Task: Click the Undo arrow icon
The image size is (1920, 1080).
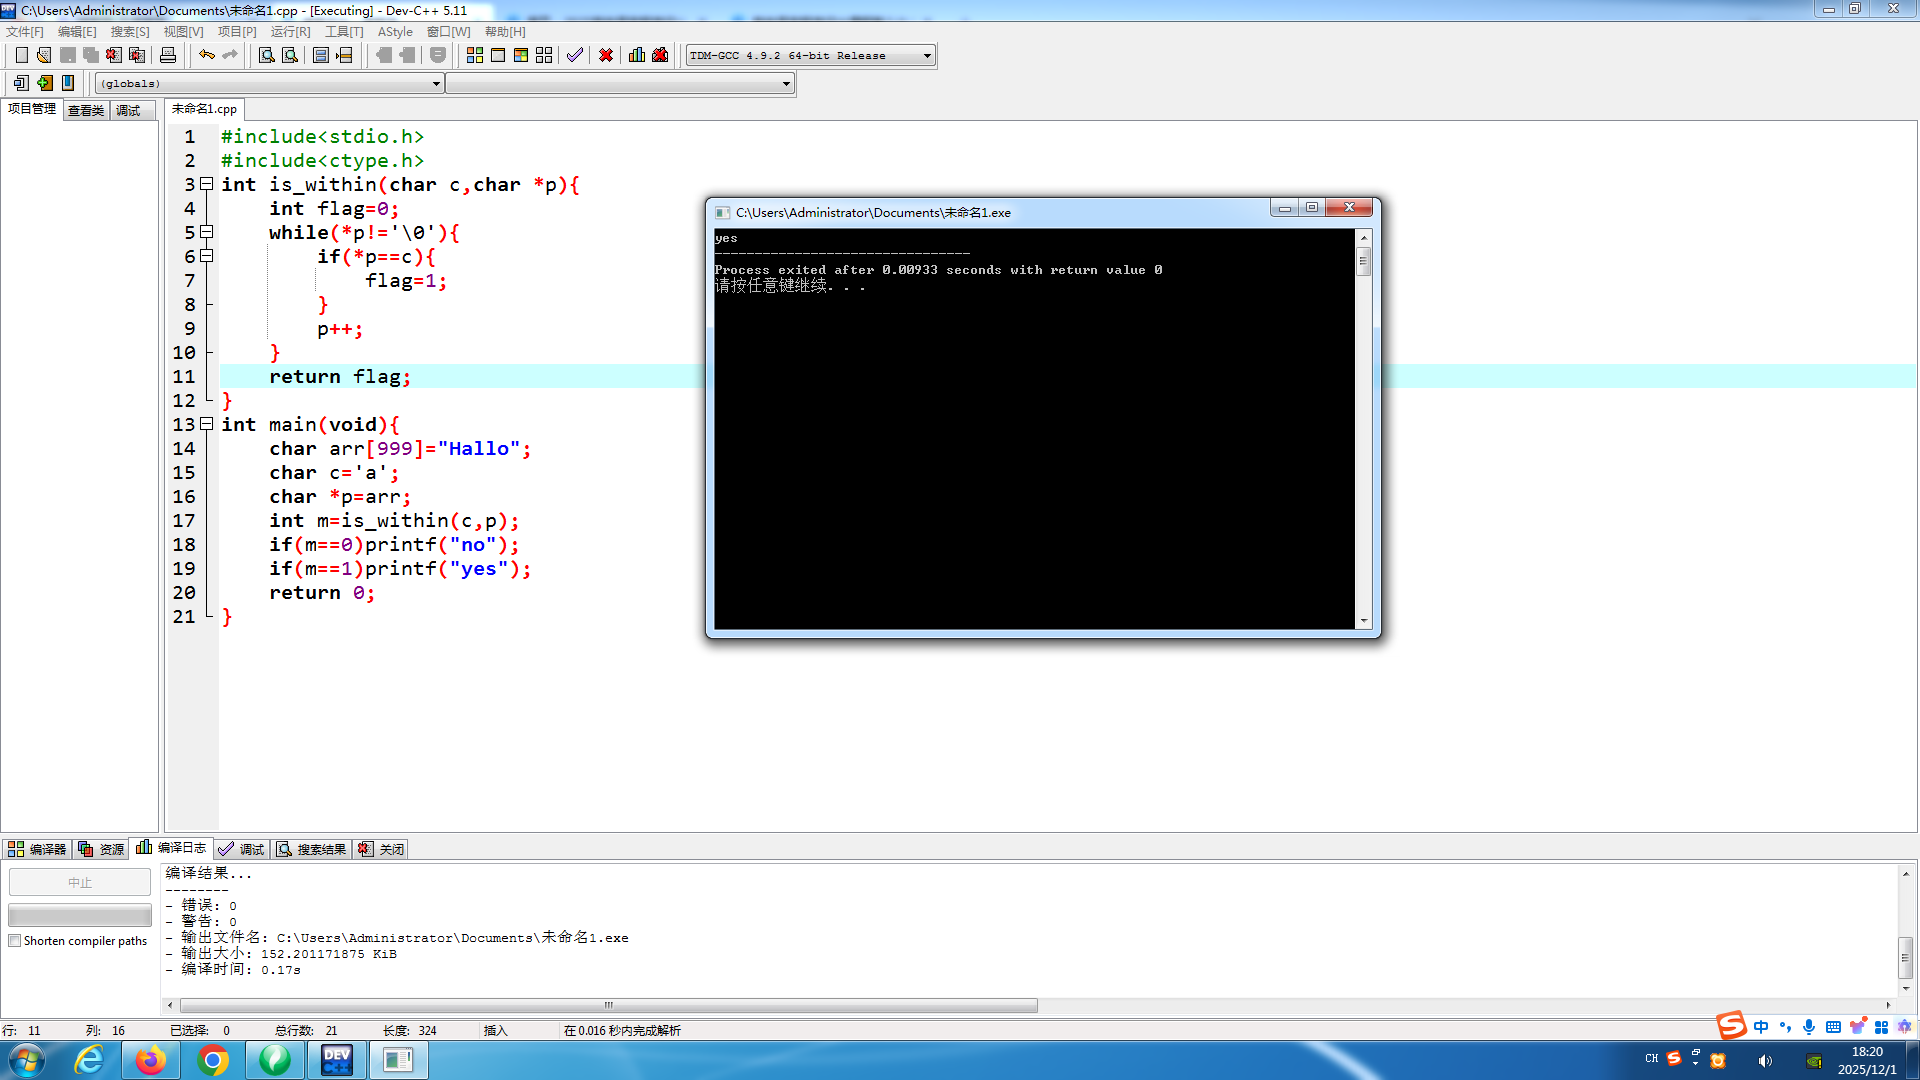Action: pyautogui.click(x=206, y=55)
